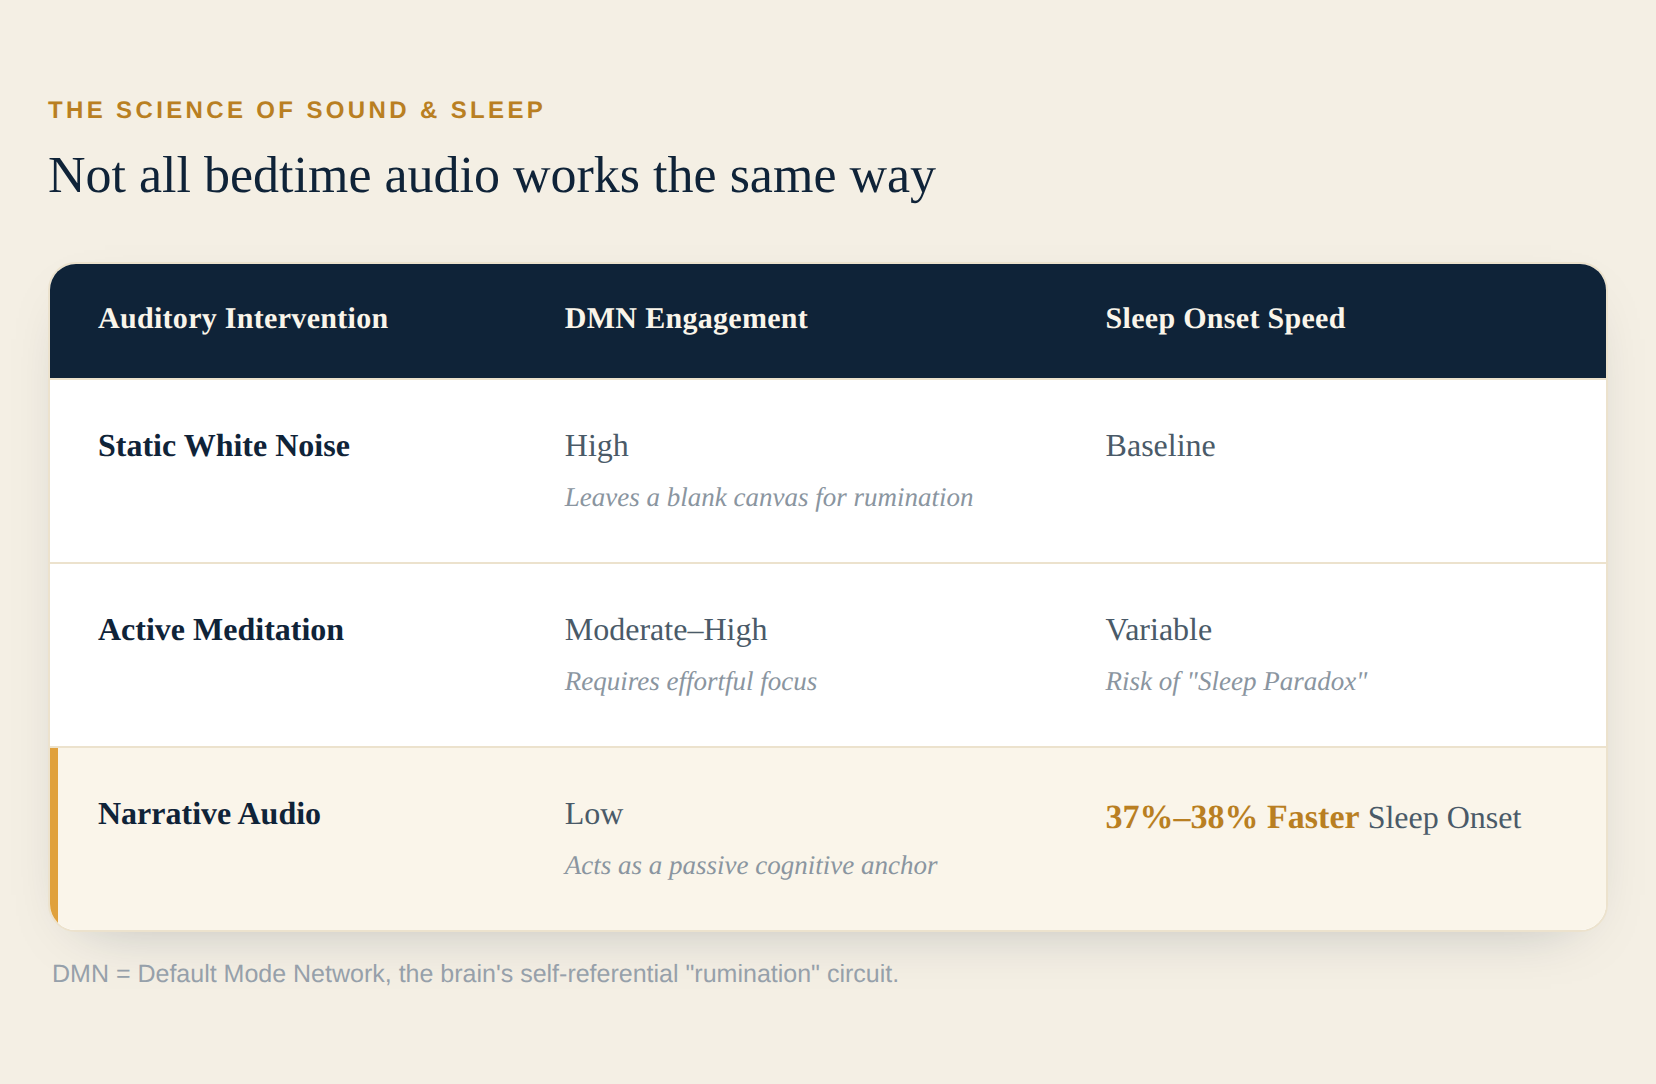1656x1084 pixels.
Task: Click the 'DMN = Default Mode Network' footnote
Action: (475, 973)
